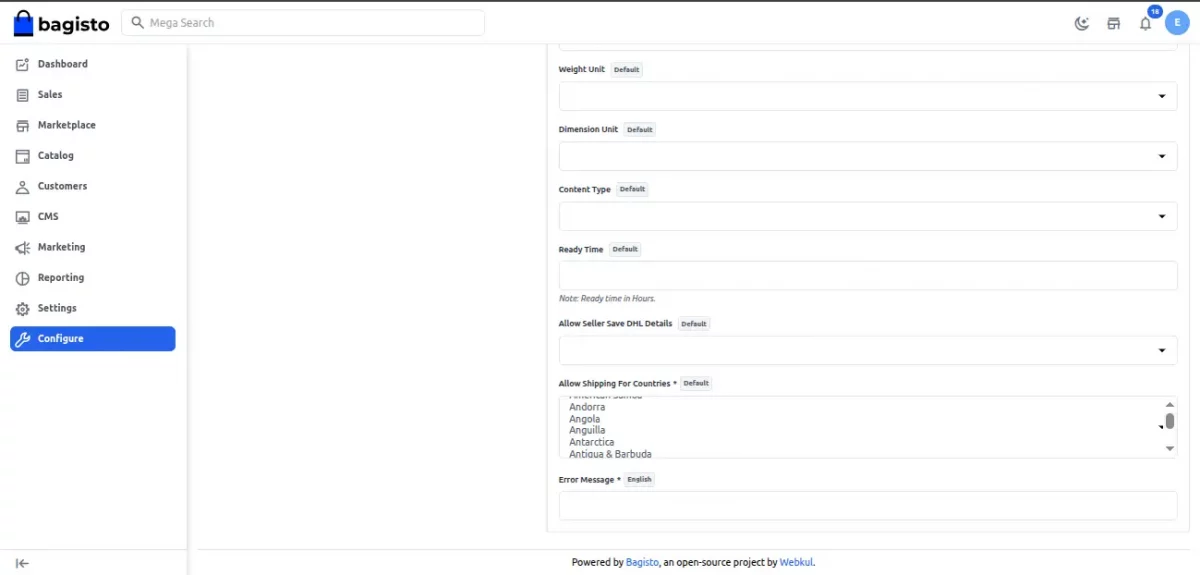Image resolution: width=1200 pixels, height=575 pixels.
Task: Click the Marketplace store icon
Action: pyautogui.click(x=23, y=125)
